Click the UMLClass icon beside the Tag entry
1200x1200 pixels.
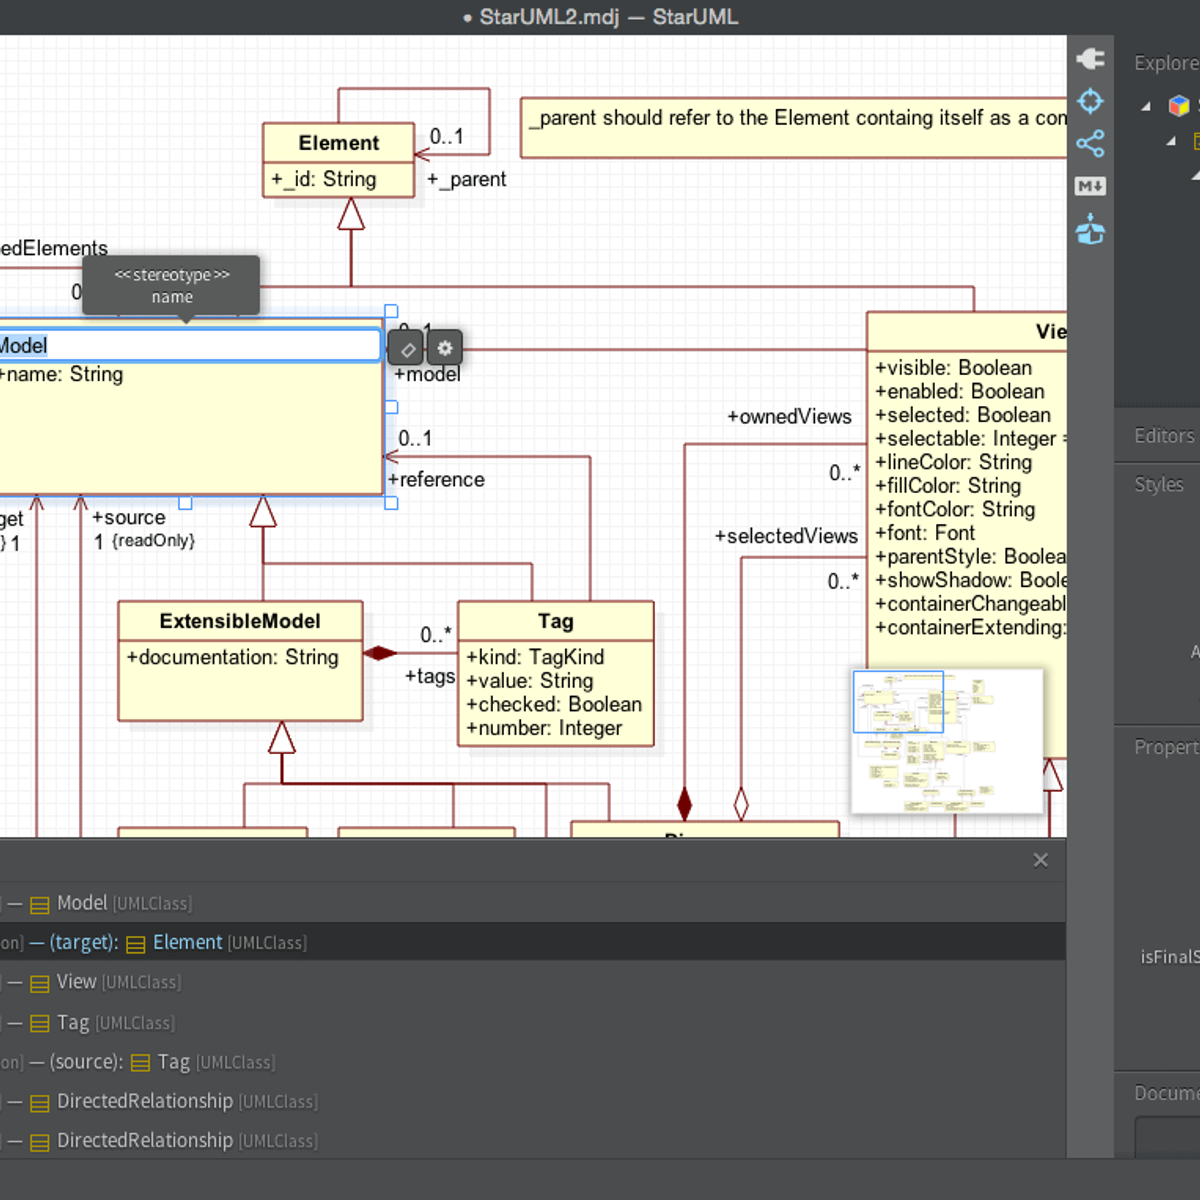40,1023
